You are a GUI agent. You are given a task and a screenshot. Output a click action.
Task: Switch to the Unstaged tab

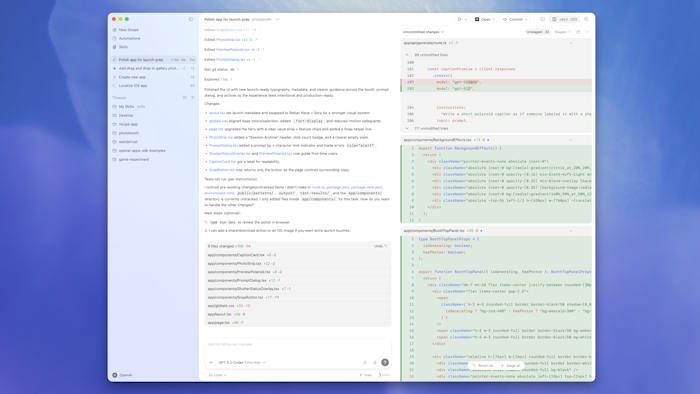click(x=538, y=32)
